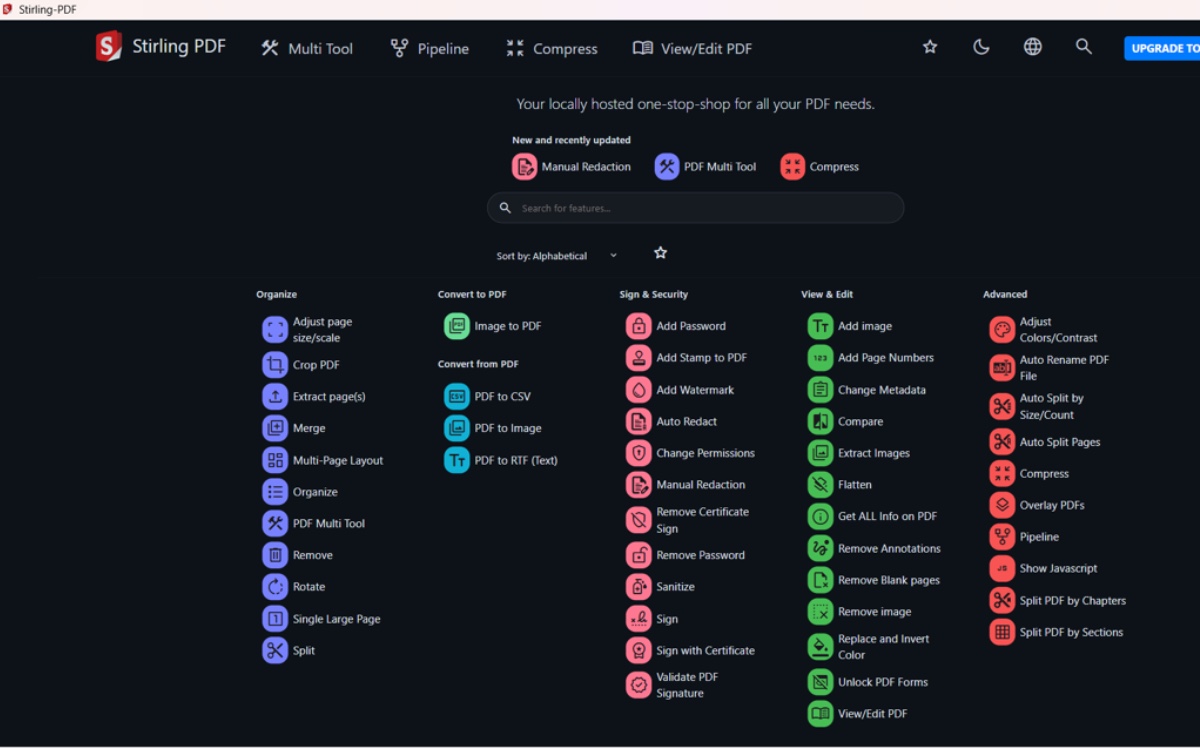Open the Multi Tool navbar item

point(307,48)
